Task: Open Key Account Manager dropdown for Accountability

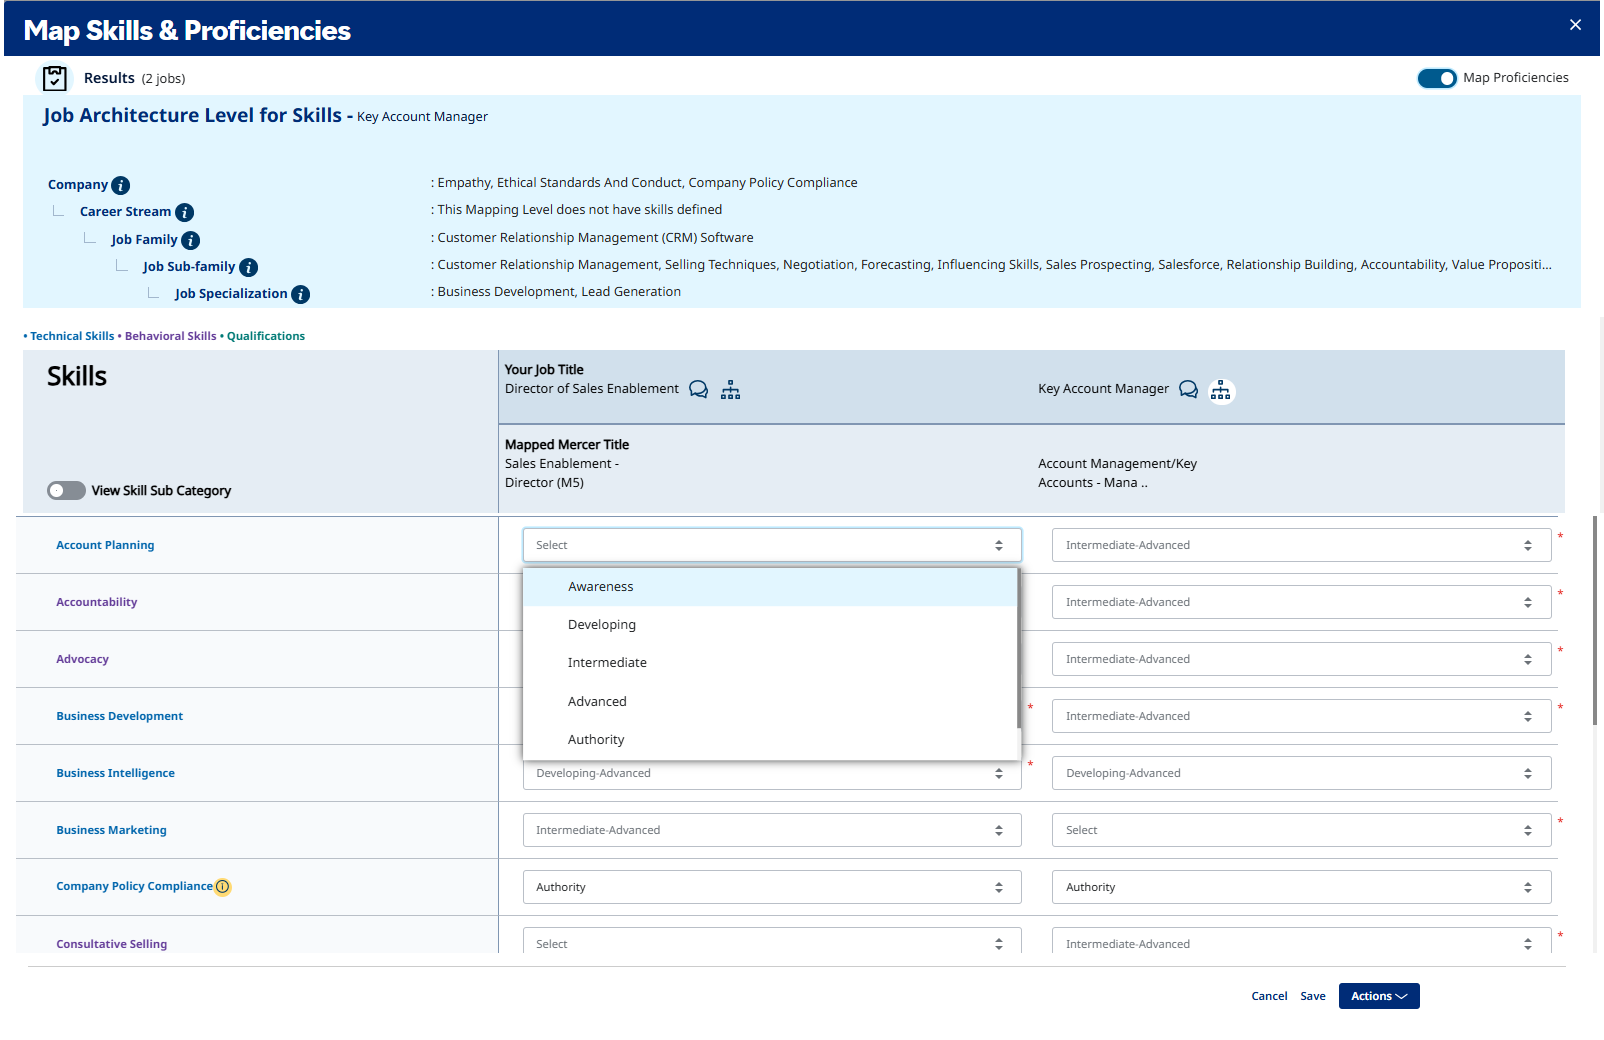Action: [x=1301, y=602]
